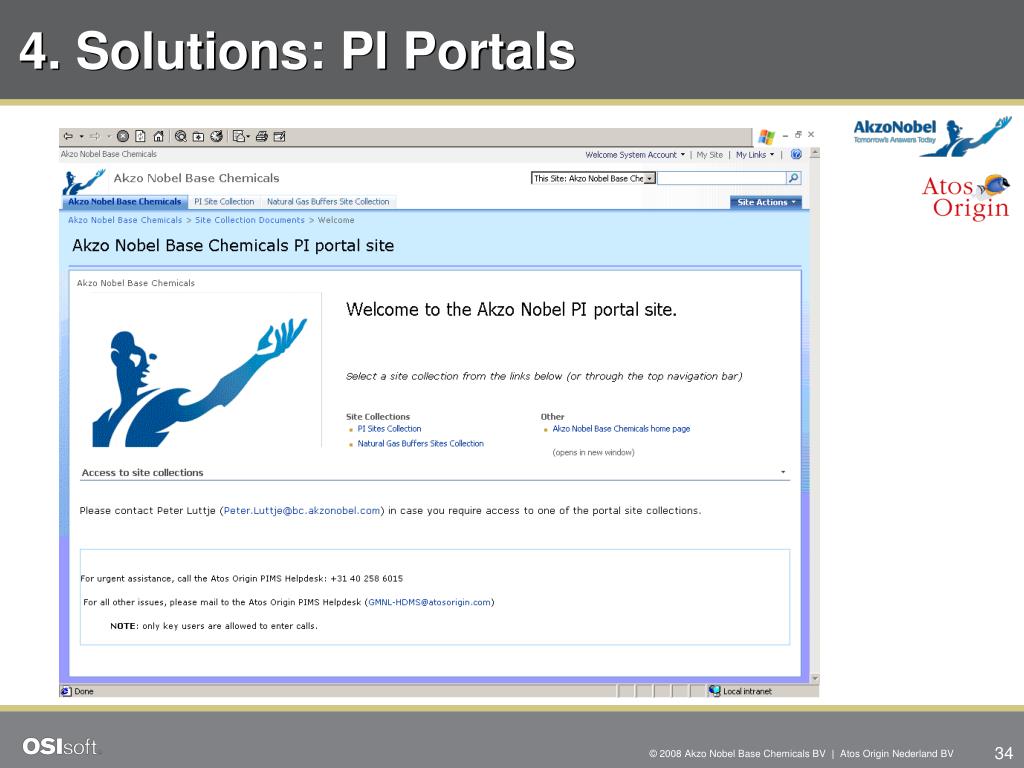Click the Done status bar text

(x=84, y=691)
